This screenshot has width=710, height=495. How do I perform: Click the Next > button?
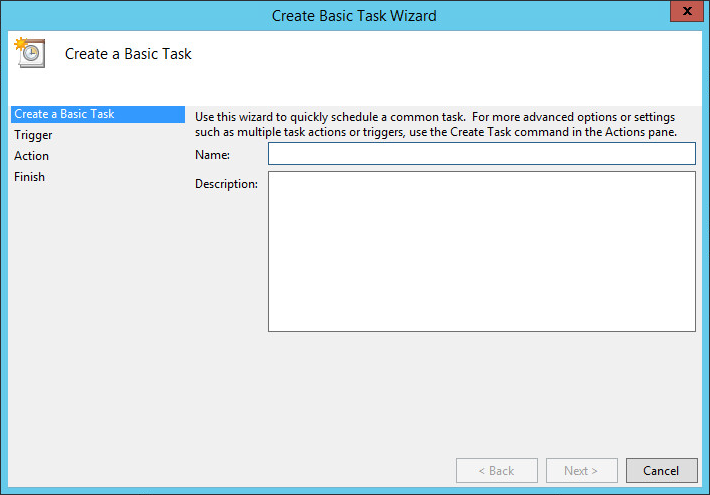click(581, 470)
